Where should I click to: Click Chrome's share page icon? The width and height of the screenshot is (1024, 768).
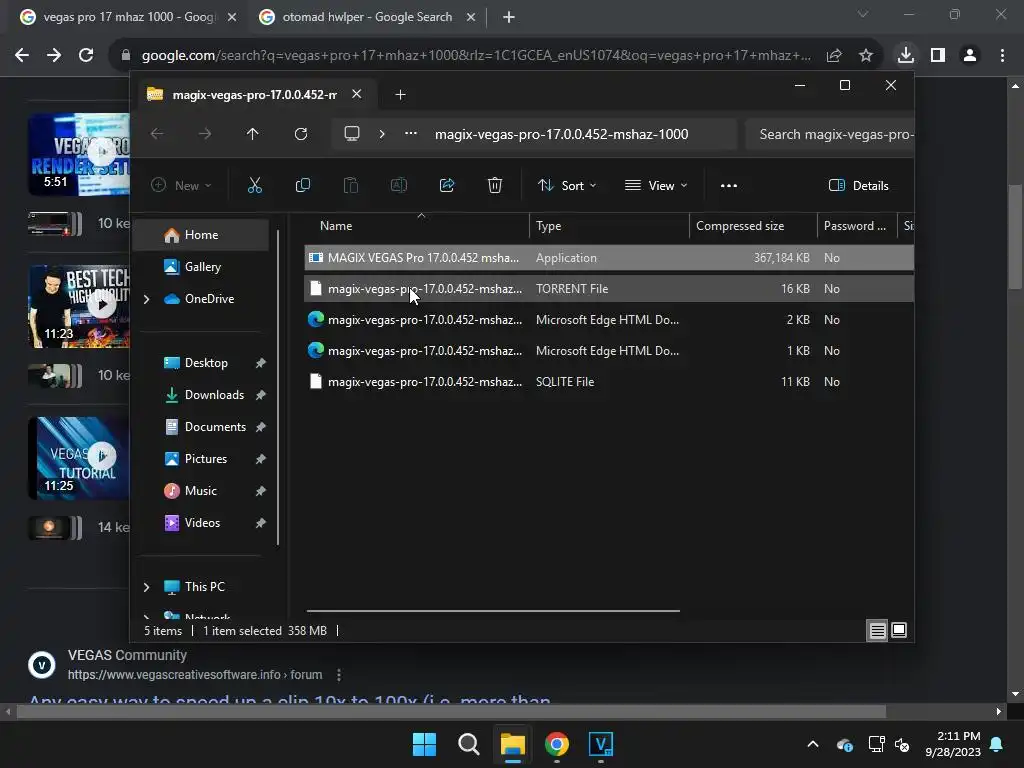834,56
